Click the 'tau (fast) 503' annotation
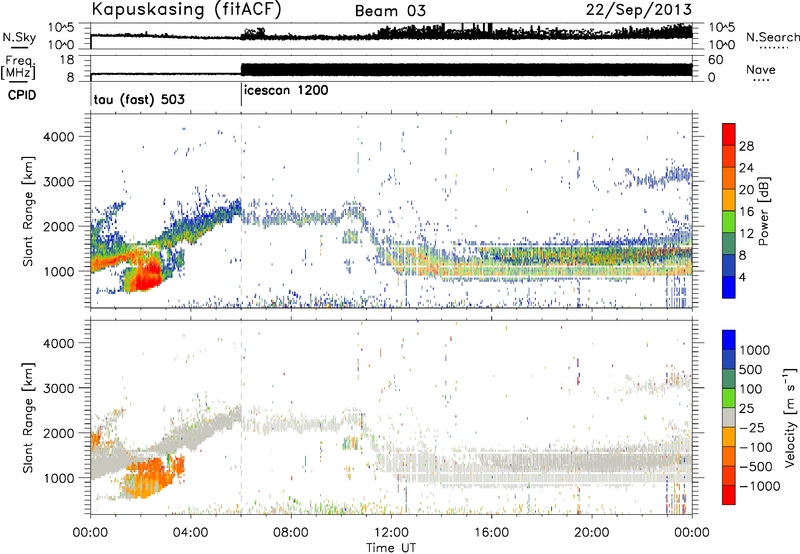800x554 pixels. pyautogui.click(x=139, y=99)
